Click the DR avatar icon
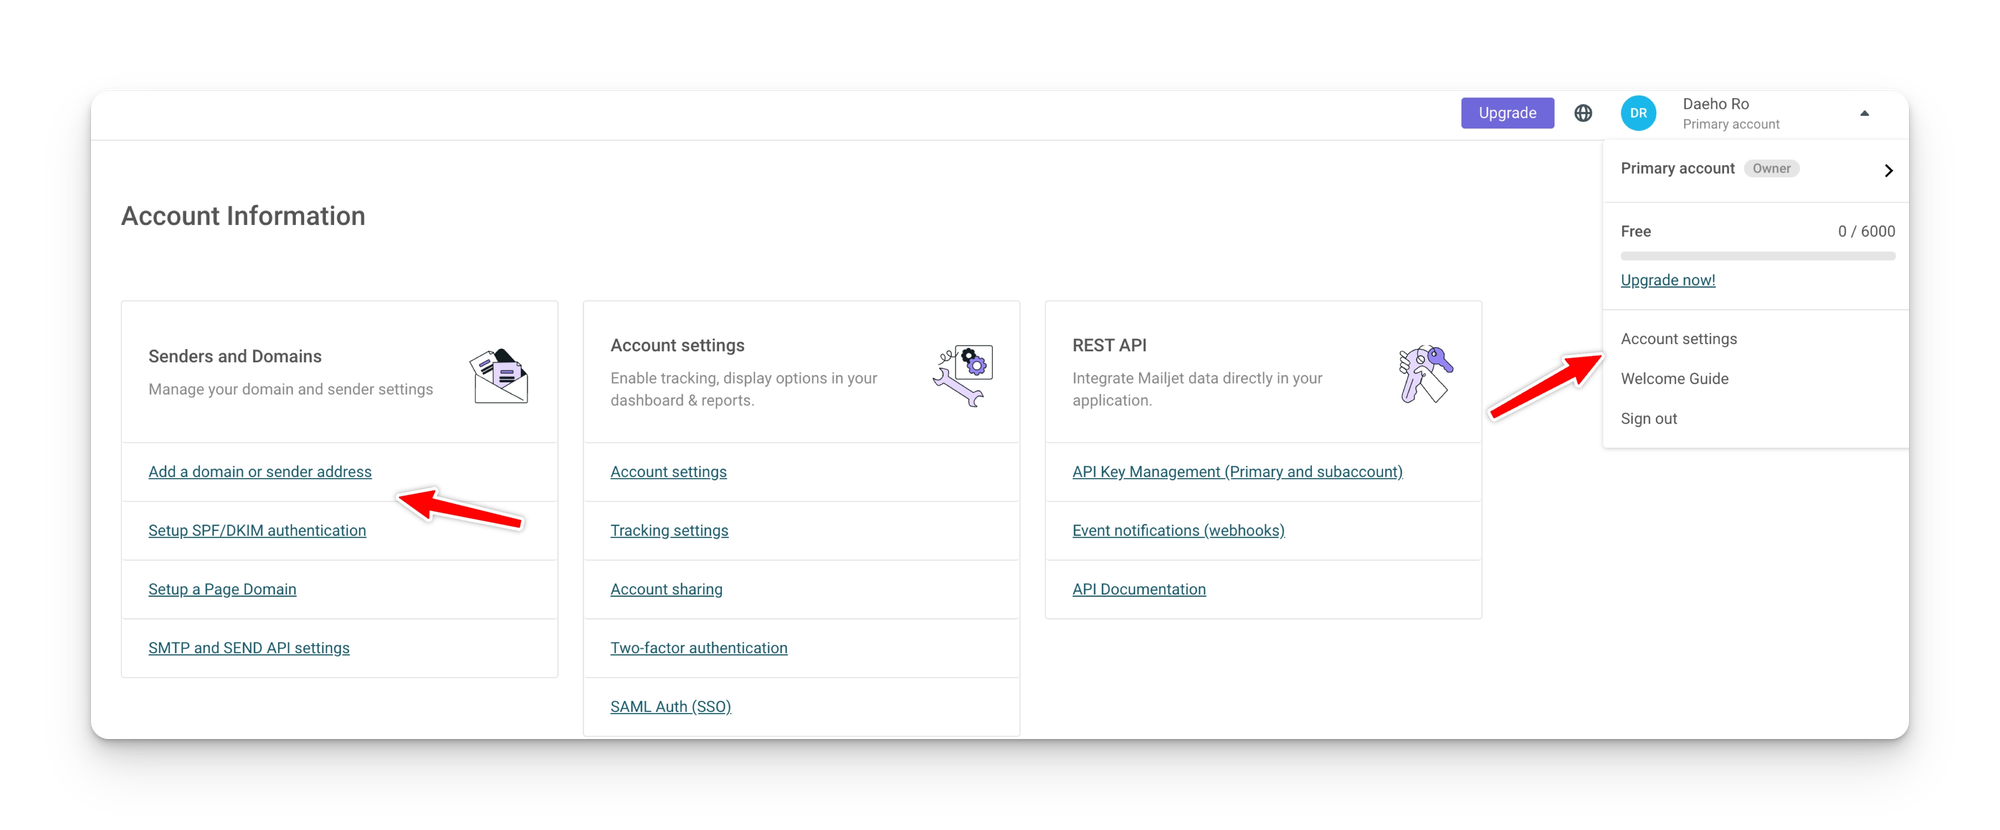This screenshot has width=2000, height=830. (x=1638, y=113)
